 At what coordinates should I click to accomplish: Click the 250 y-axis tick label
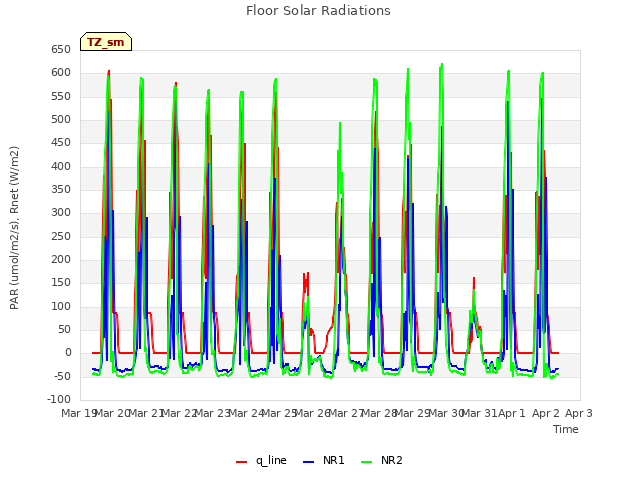pyautogui.click(x=61, y=236)
